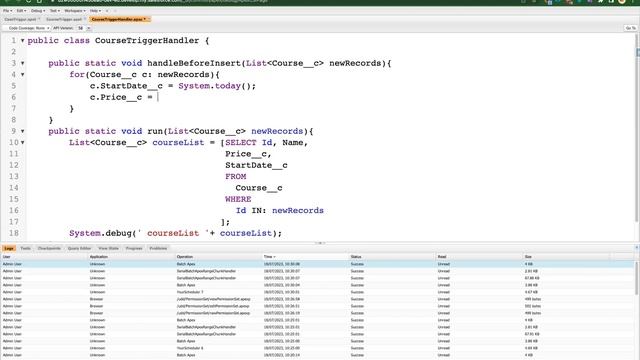
Task: Open the Workspace menu
Action: click(75, 11)
